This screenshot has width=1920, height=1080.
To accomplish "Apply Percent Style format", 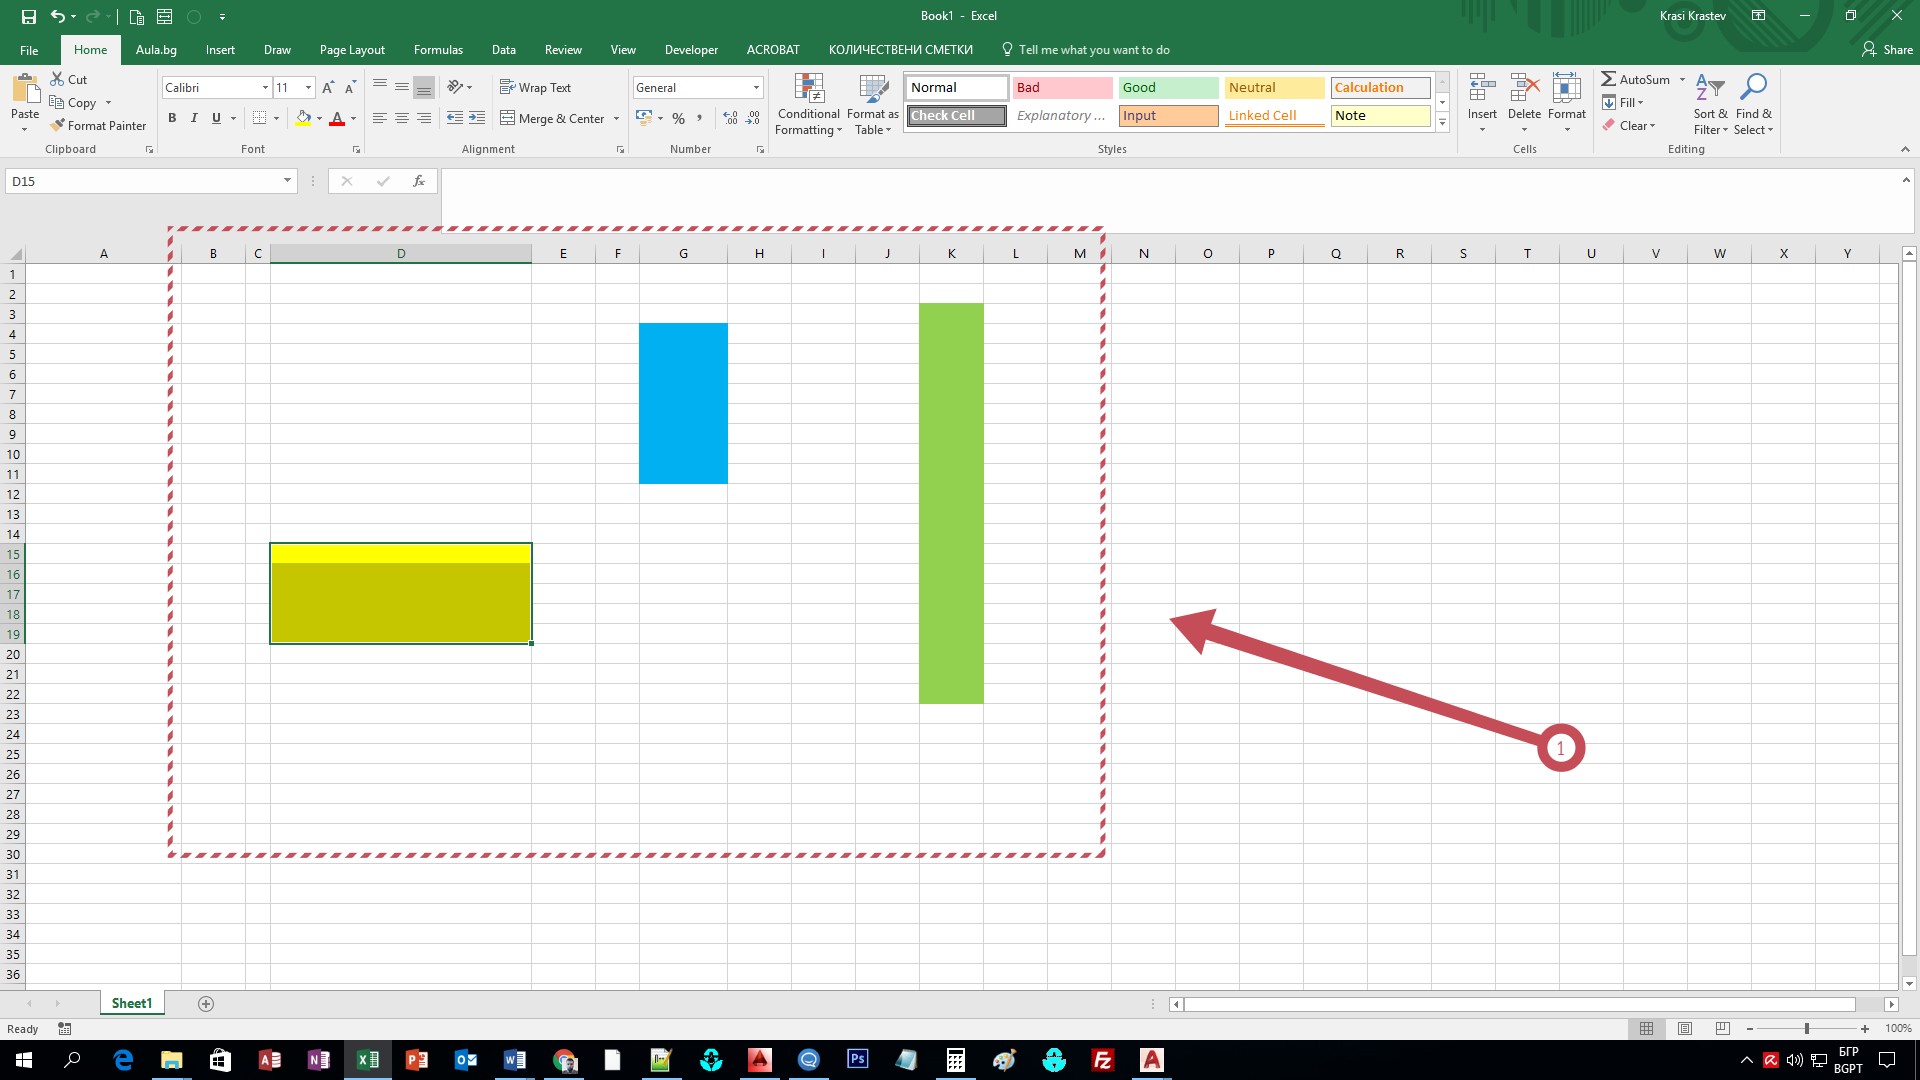I will tap(679, 118).
